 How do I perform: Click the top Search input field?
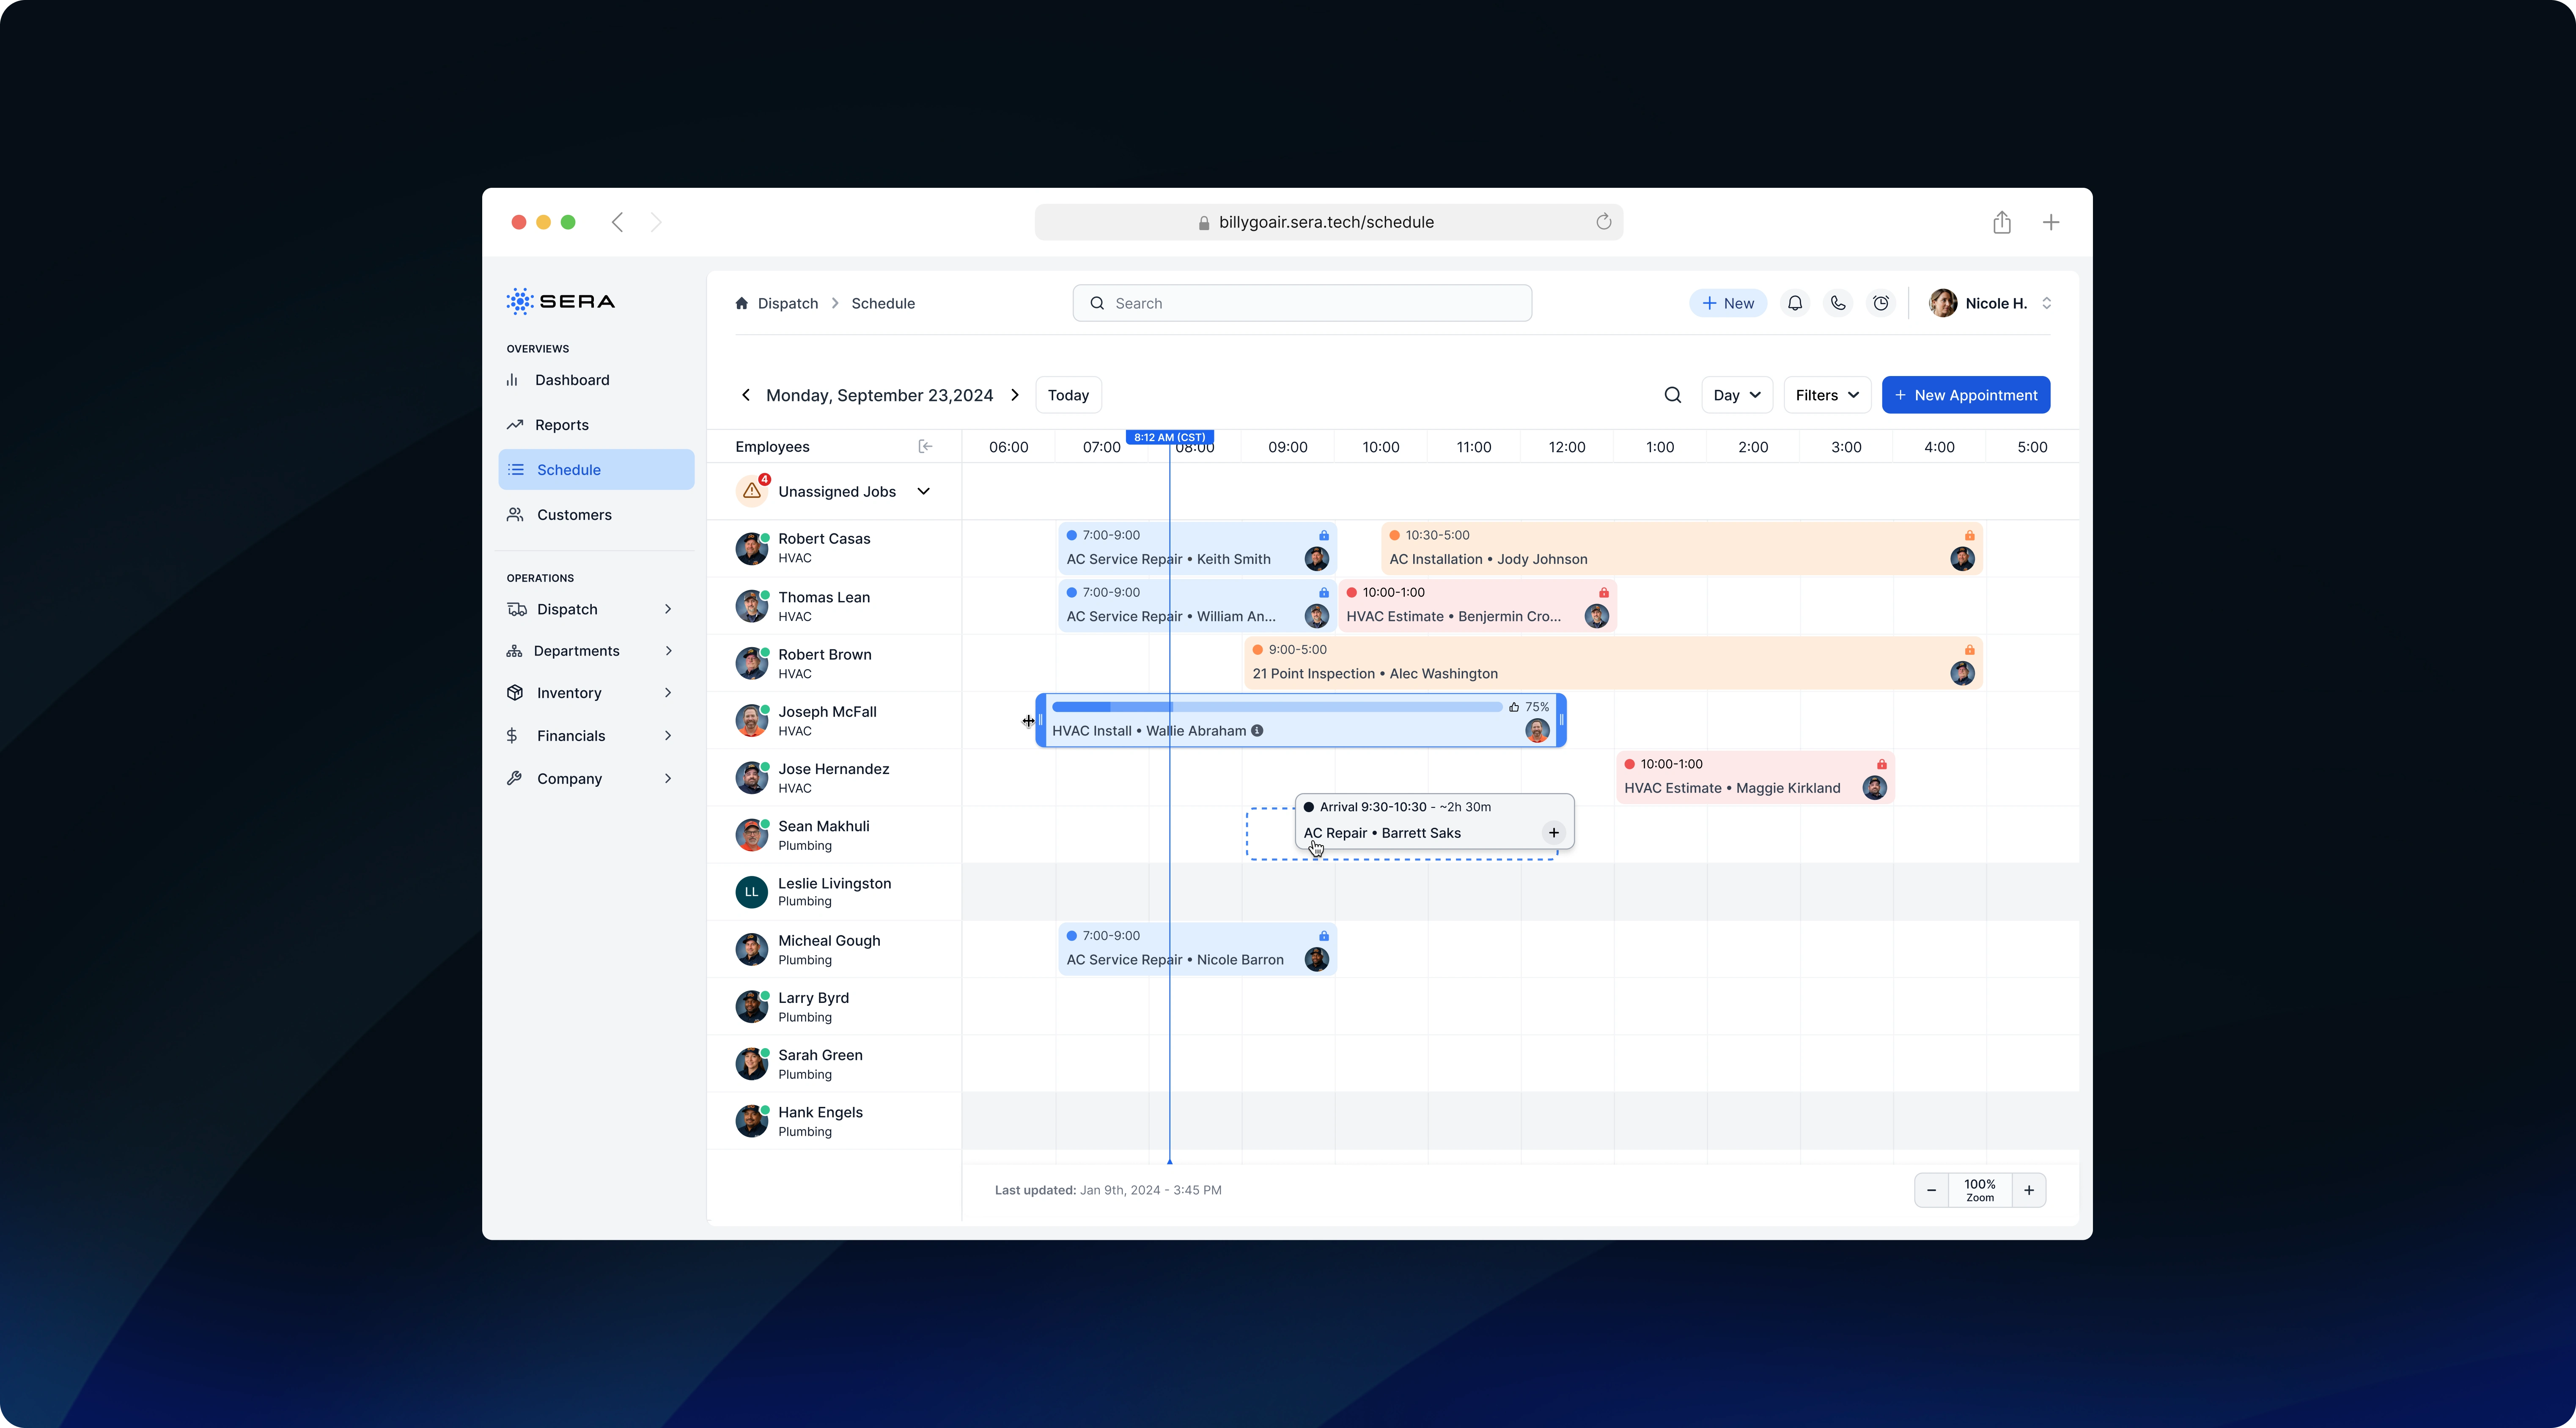(1301, 303)
